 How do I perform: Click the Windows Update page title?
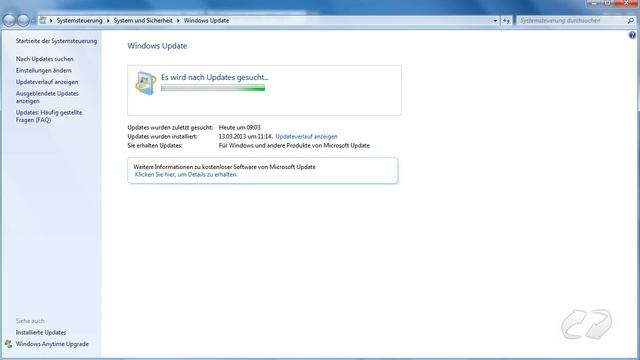click(x=157, y=46)
